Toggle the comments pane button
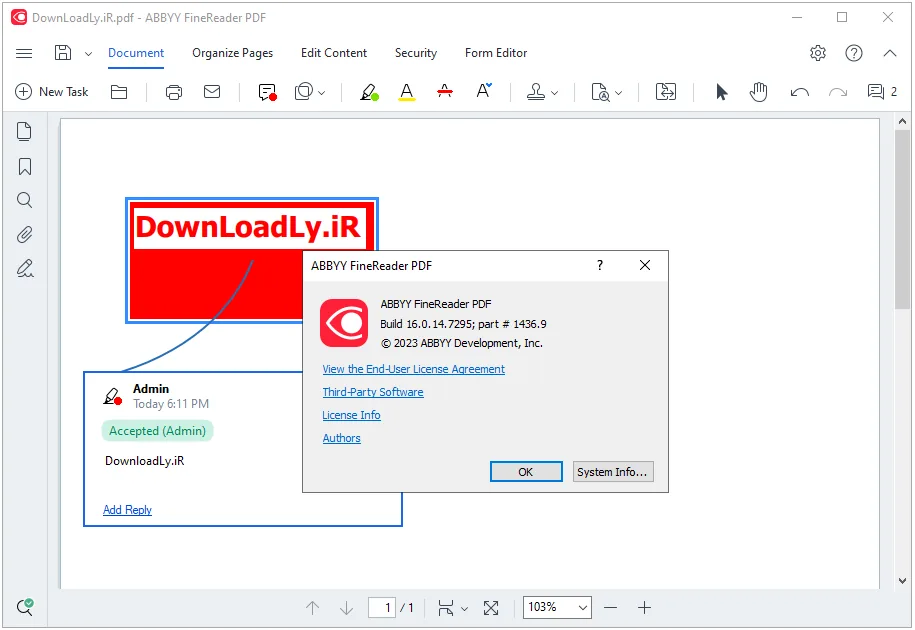The height and width of the screenshot is (630, 915). [882, 92]
